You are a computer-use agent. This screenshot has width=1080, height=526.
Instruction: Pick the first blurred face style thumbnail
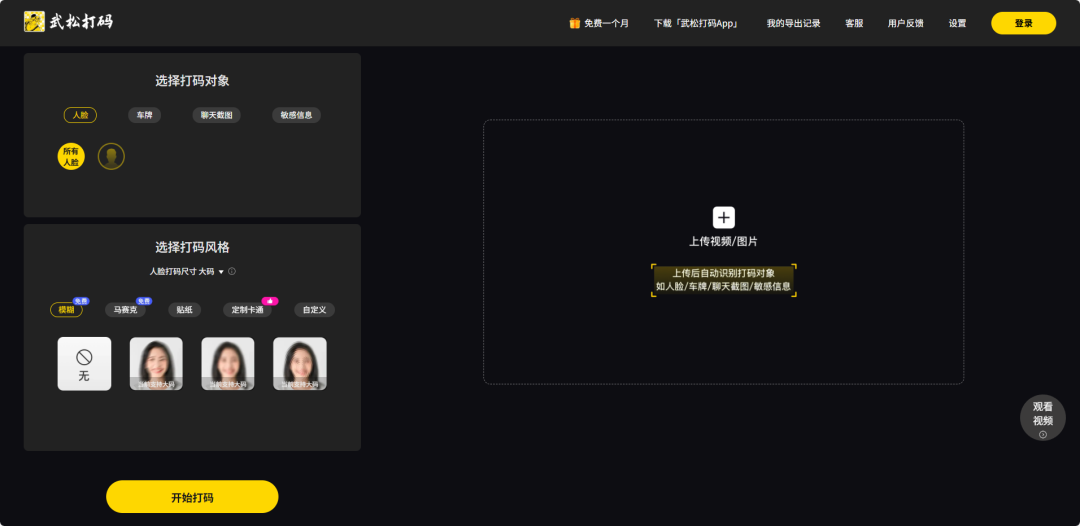[156, 364]
